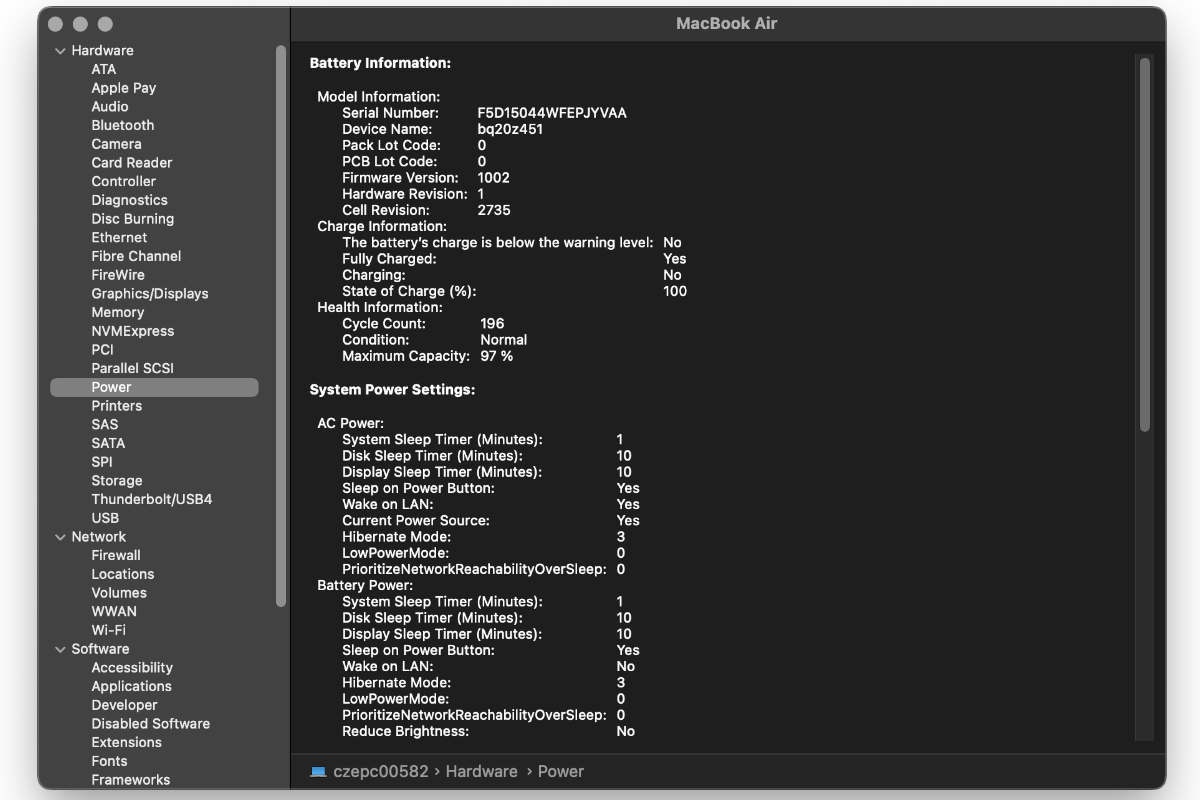Click Firmware Version value 1002
The width and height of the screenshot is (1200, 800).
(x=494, y=178)
